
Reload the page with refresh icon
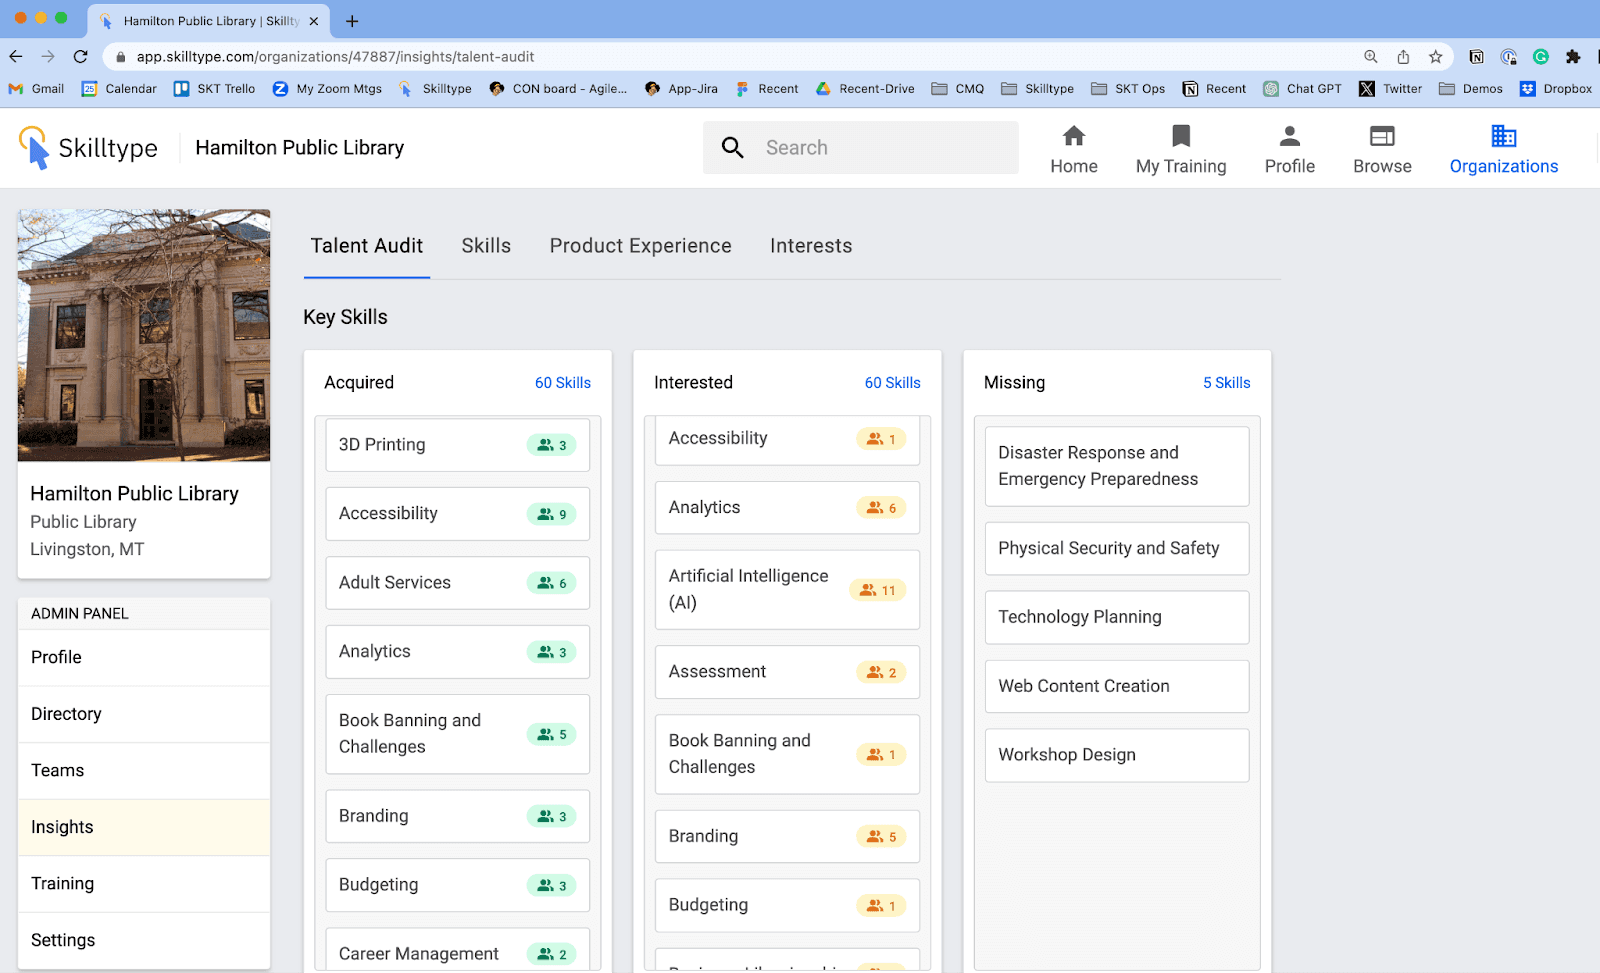click(x=81, y=57)
